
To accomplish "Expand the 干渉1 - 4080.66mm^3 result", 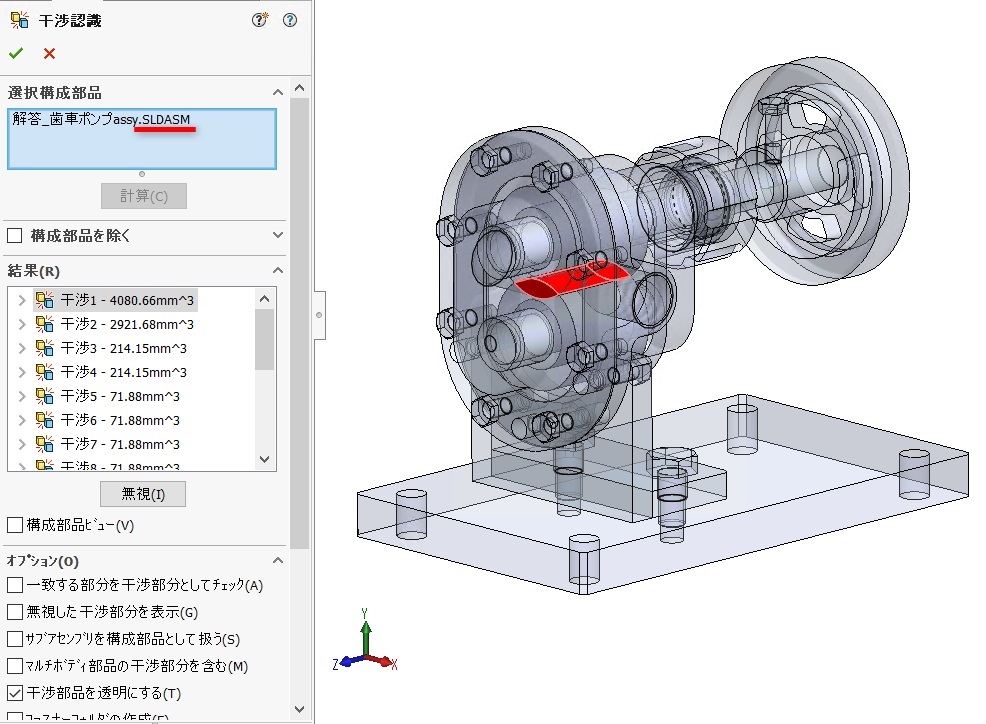I will (22, 300).
